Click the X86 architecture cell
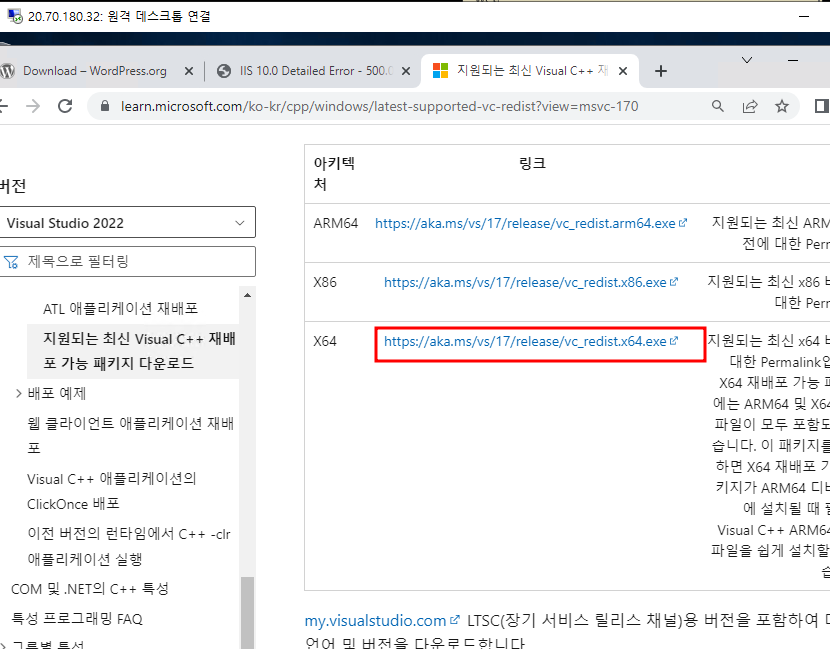This screenshot has width=830, height=649. click(325, 282)
